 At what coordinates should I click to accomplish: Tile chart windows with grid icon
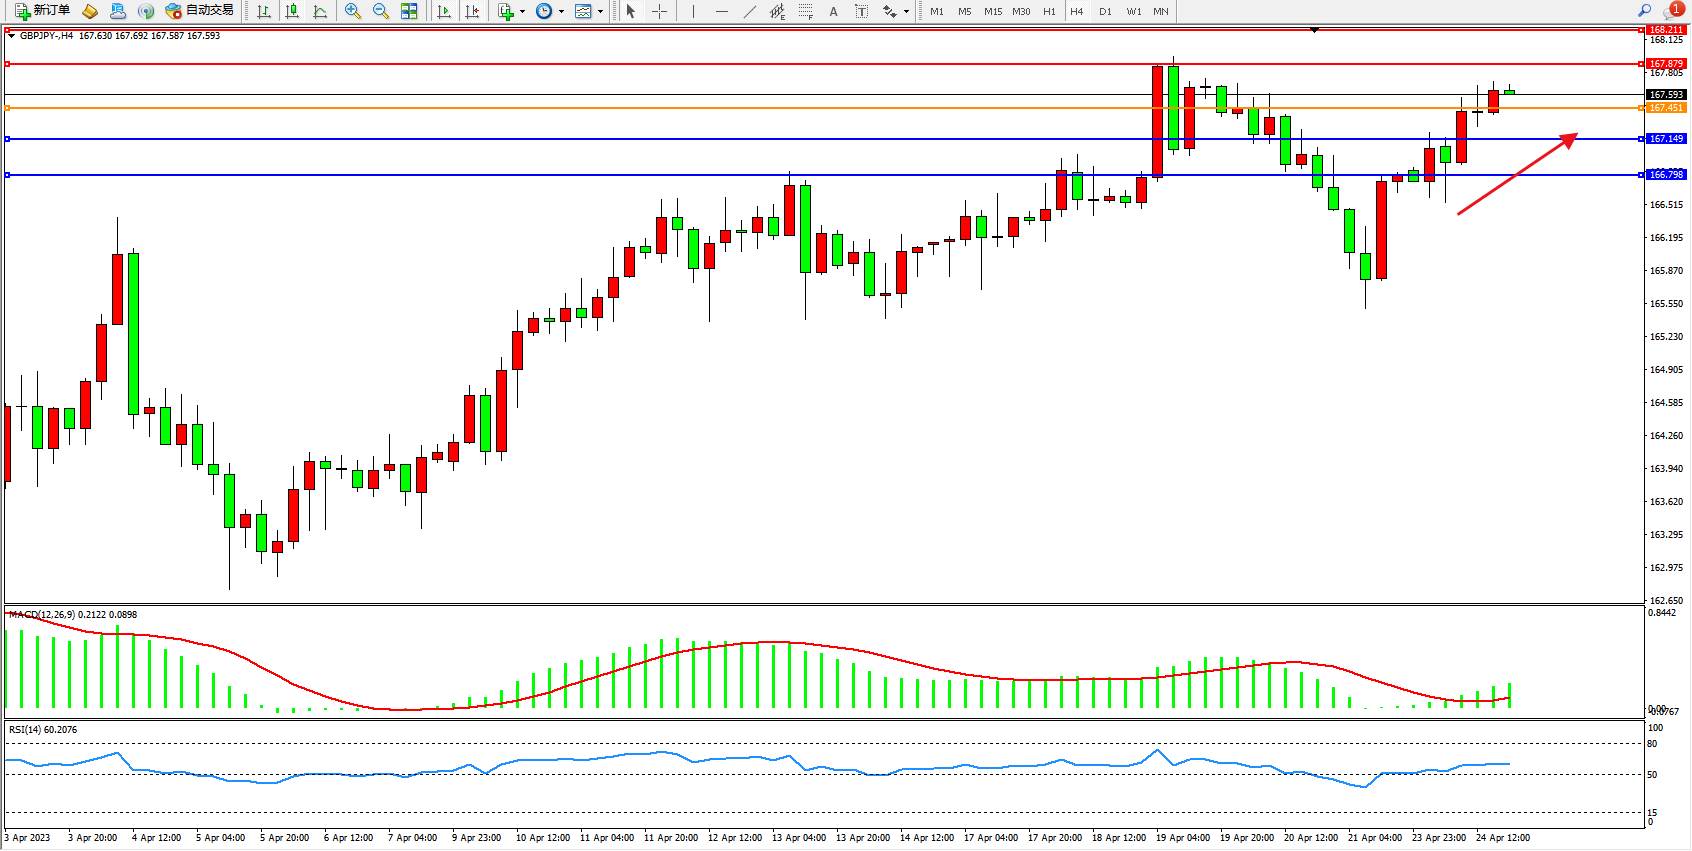[x=409, y=12]
